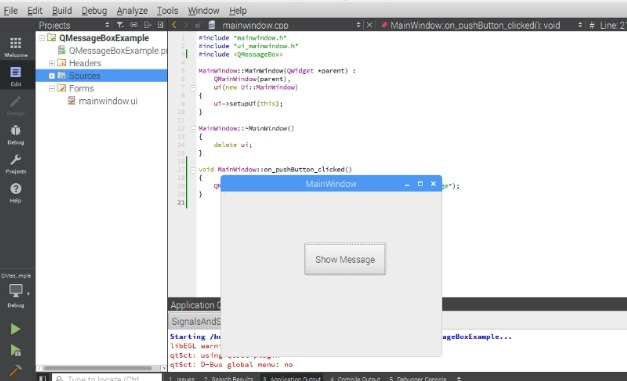This screenshot has width=627, height=381.
Task: Split the Projects side panel
Action: tap(148, 25)
